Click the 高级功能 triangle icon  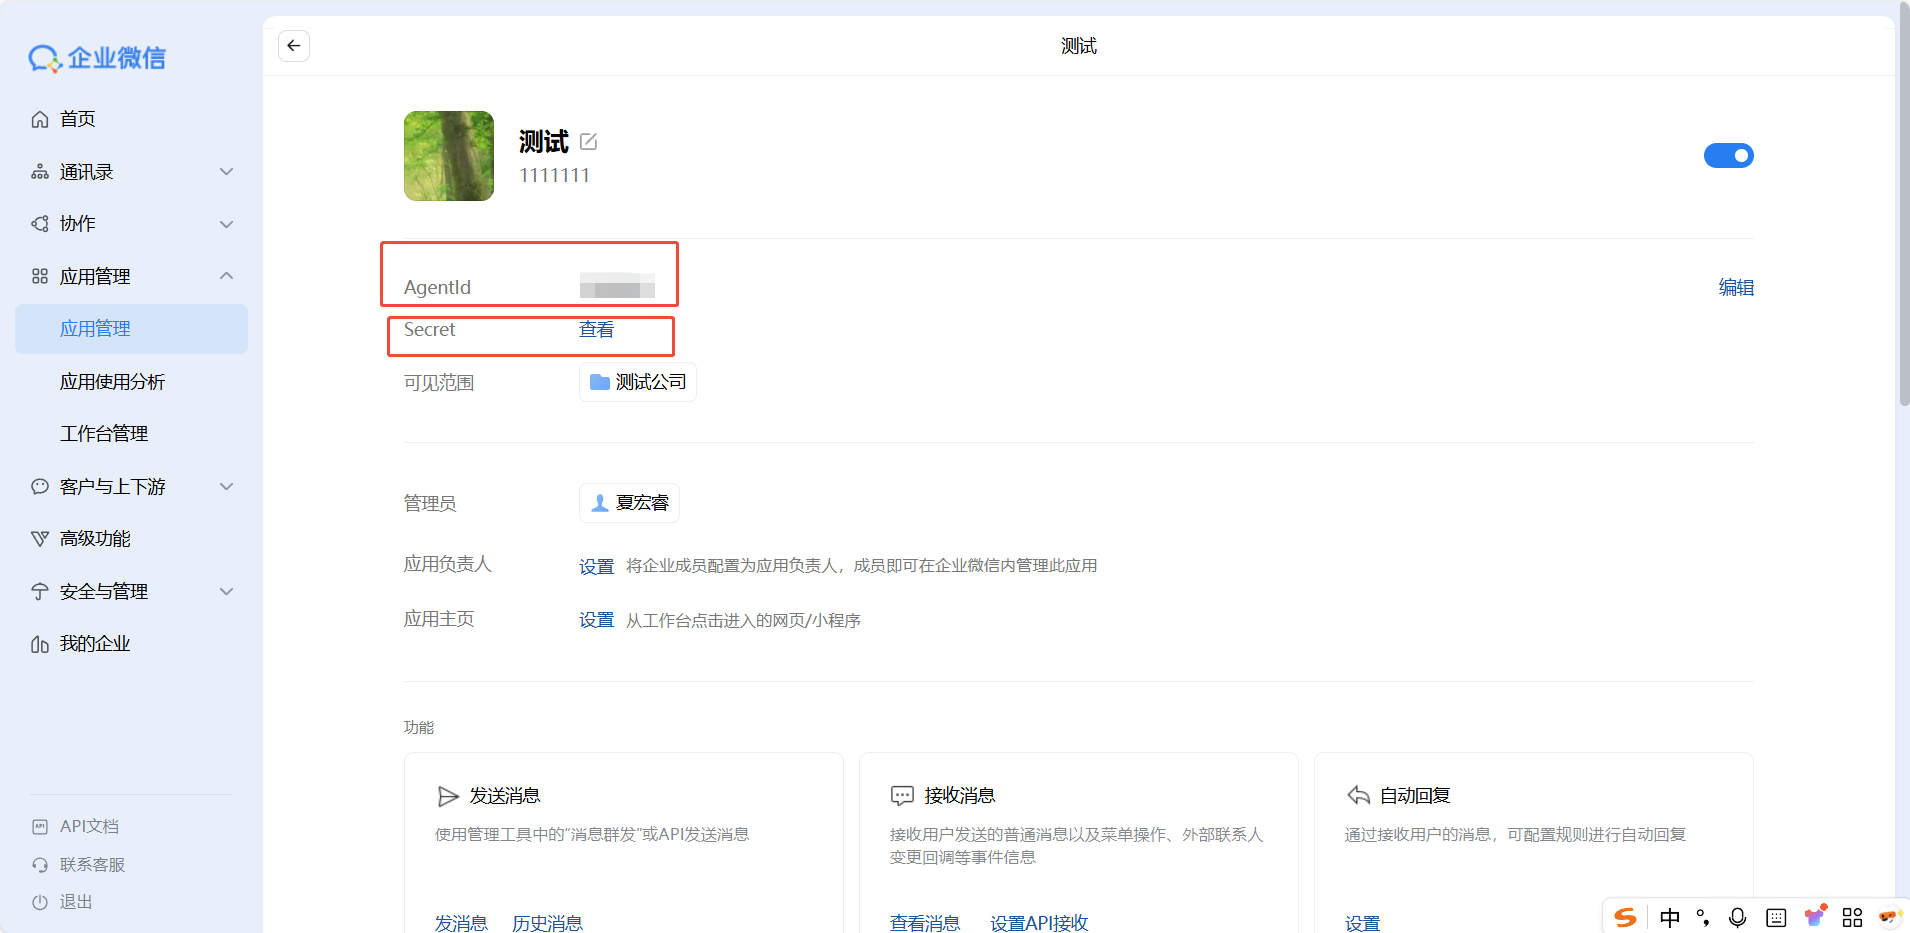pyautogui.click(x=40, y=539)
